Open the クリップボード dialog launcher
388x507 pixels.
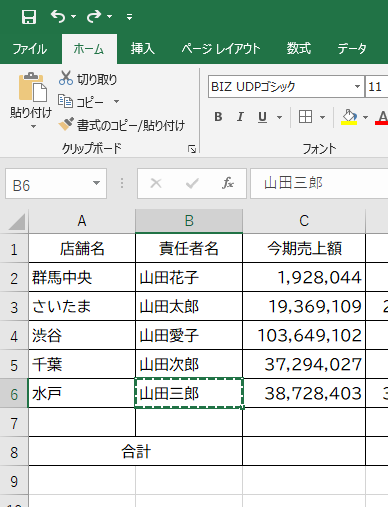click(x=192, y=149)
